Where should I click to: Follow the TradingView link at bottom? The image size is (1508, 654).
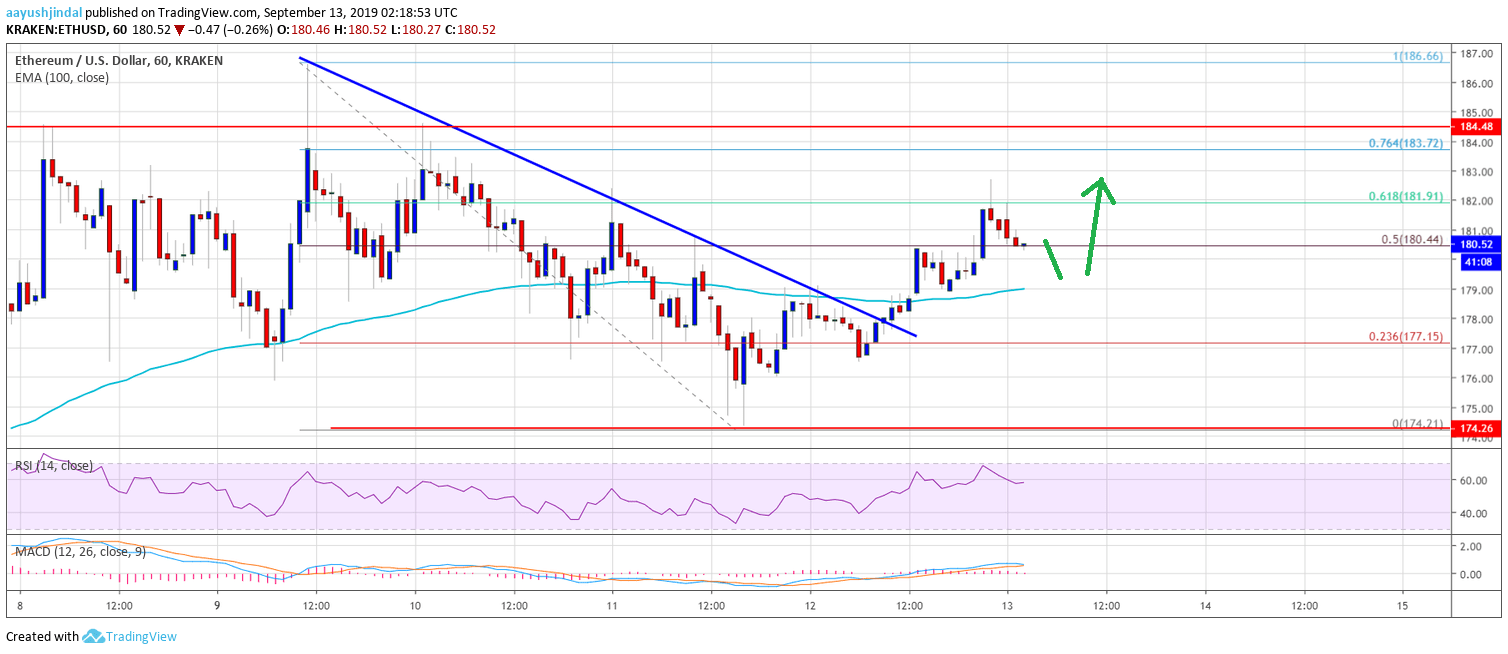[140, 636]
